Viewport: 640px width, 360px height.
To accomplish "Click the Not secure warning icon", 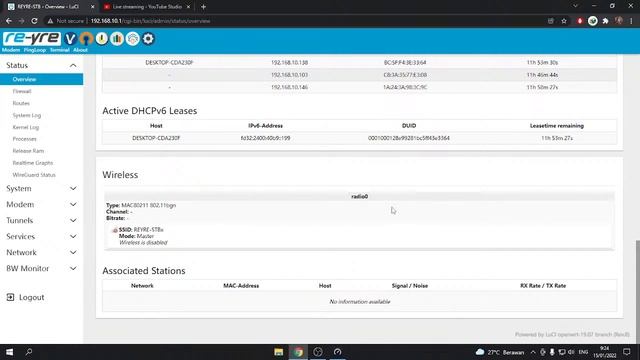I will (50, 21).
